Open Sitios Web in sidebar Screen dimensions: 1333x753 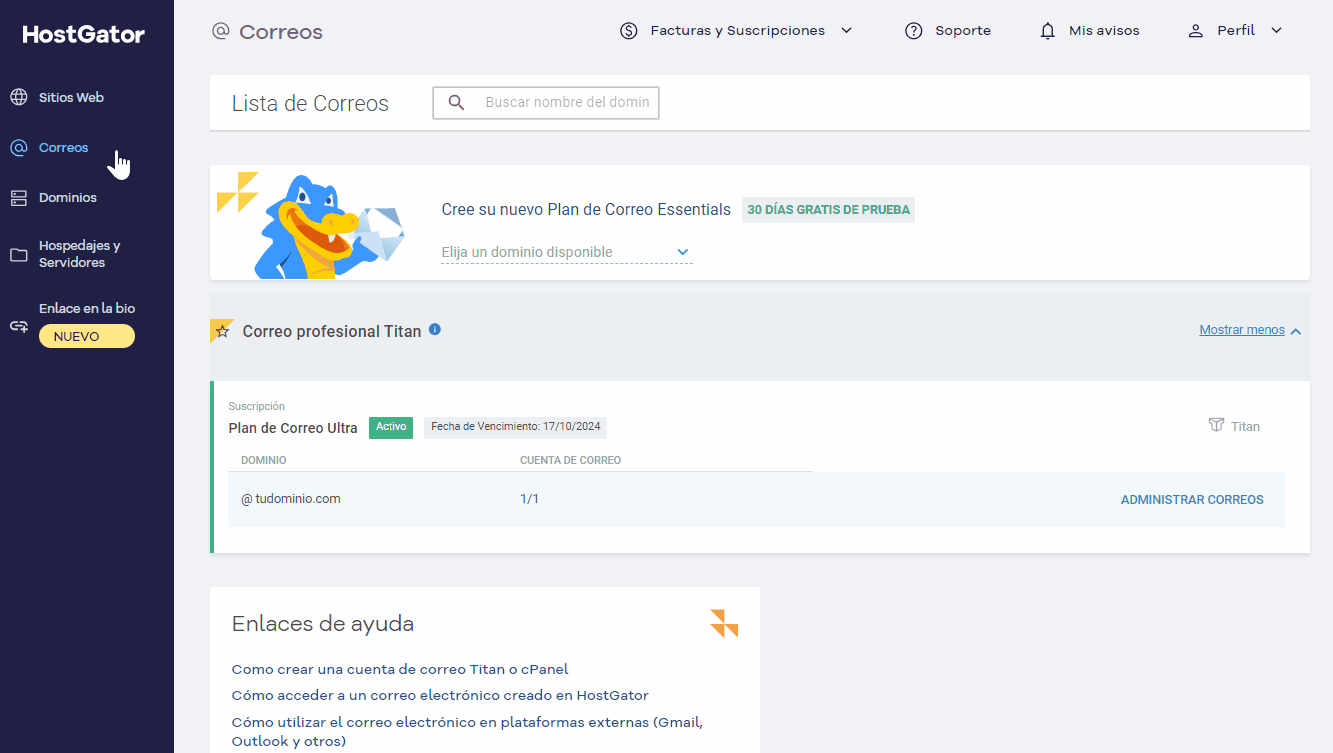coord(71,97)
